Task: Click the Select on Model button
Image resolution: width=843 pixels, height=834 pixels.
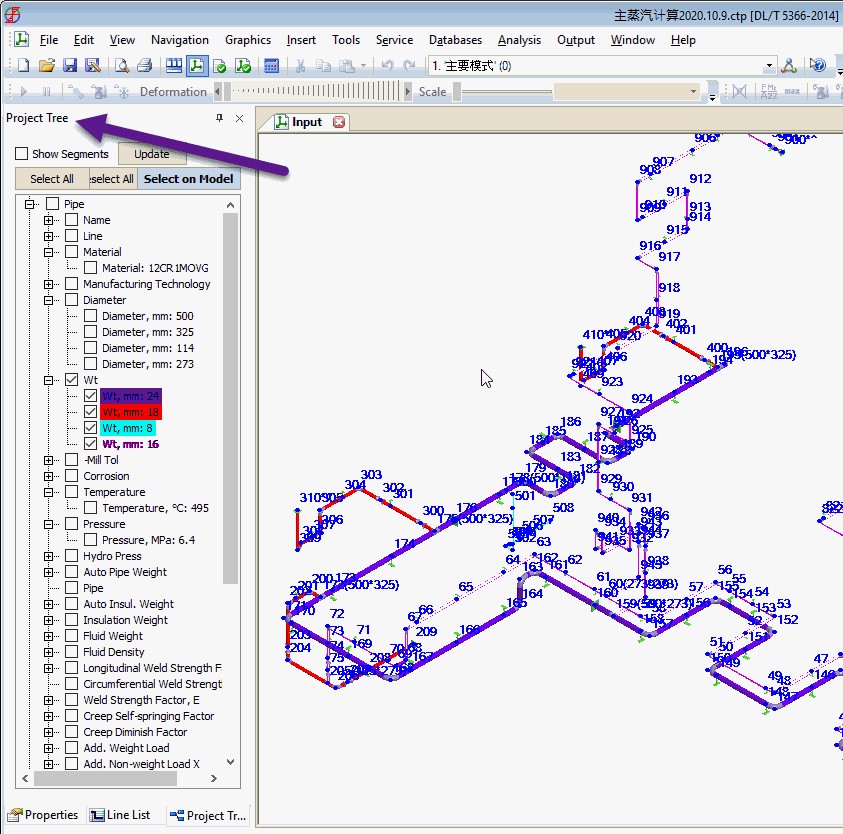Action: (x=189, y=179)
